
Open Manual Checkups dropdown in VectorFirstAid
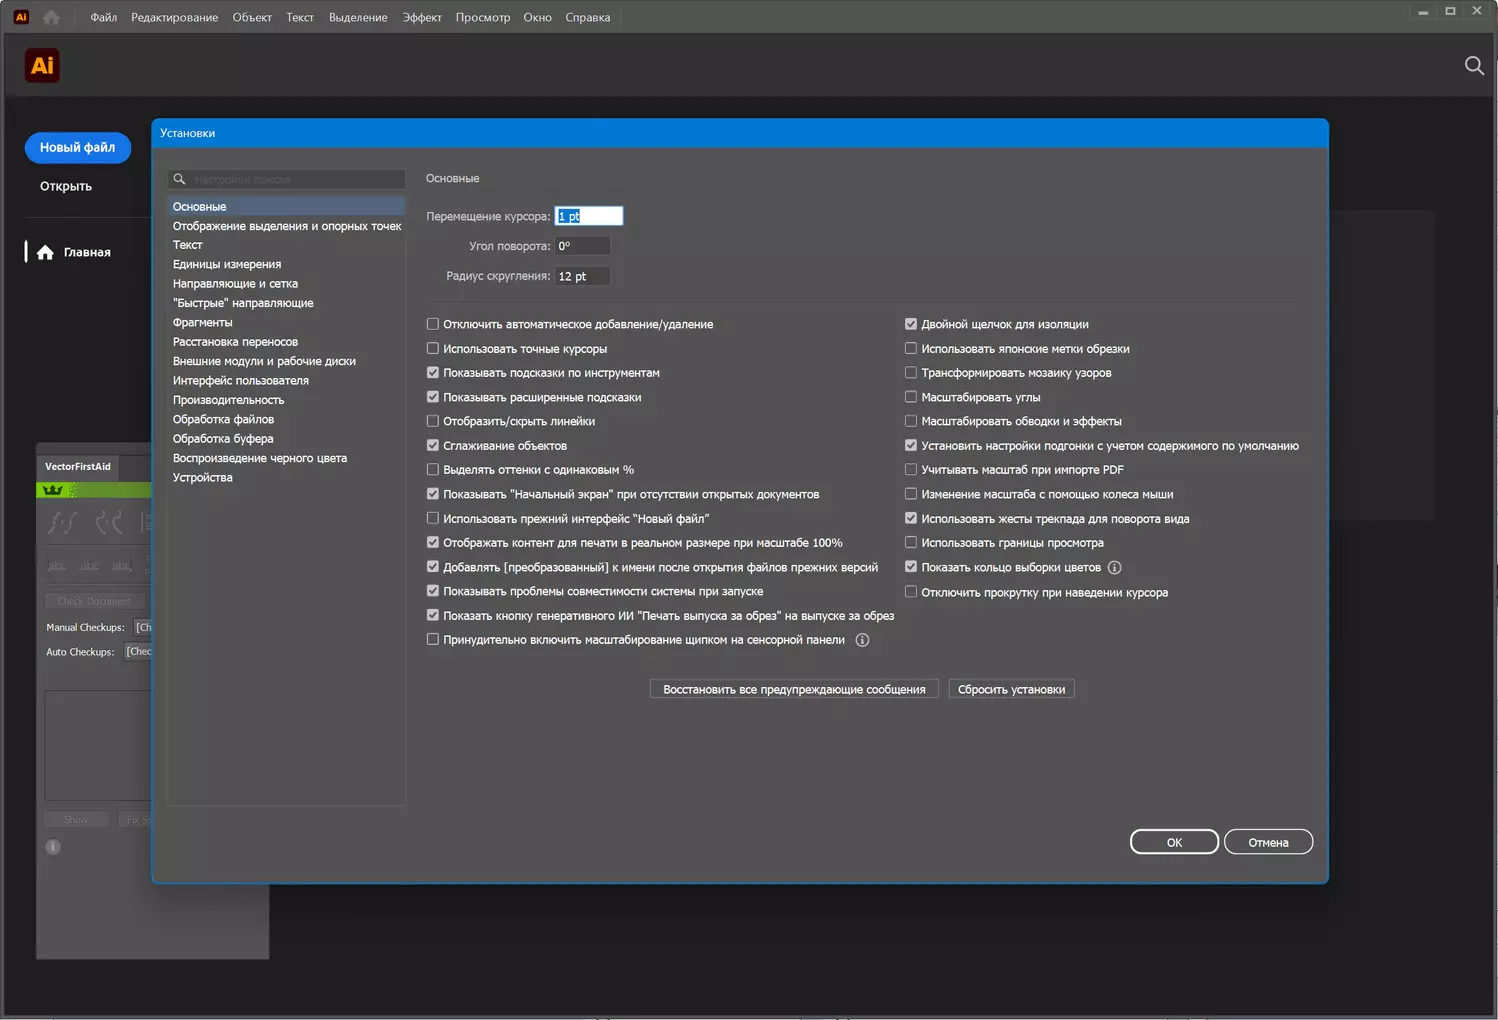[143, 627]
